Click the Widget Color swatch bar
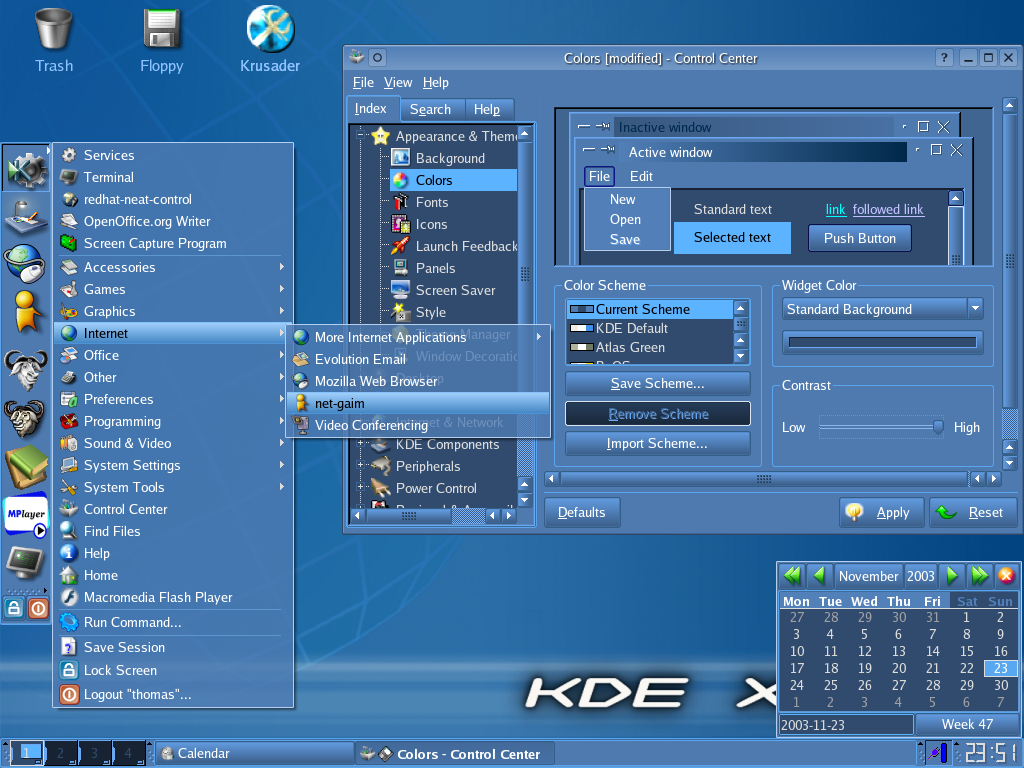The image size is (1024, 768). pyautogui.click(x=882, y=342)
